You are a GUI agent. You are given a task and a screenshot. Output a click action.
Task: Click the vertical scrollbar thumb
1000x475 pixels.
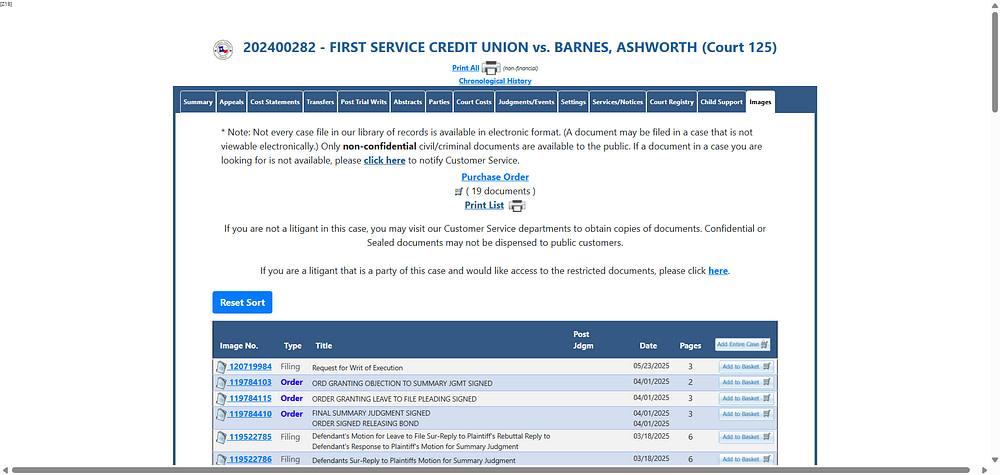click(x=994, y=62)
